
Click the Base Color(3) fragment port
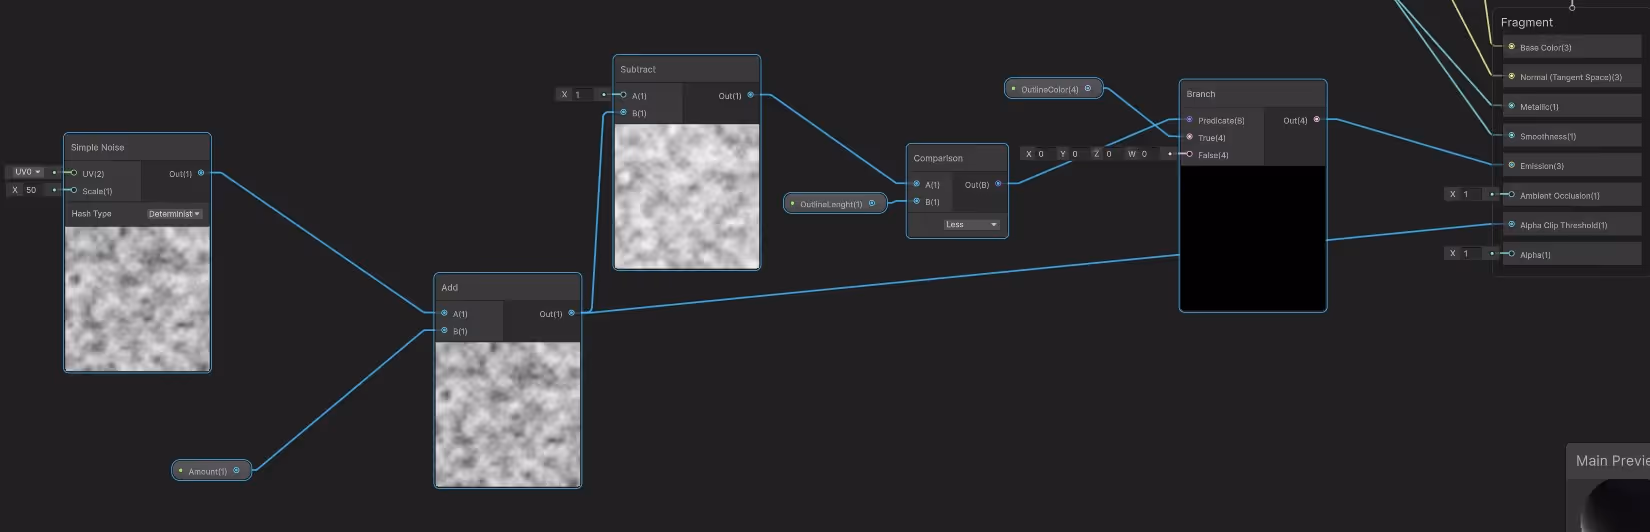[x=1512, y=47]
